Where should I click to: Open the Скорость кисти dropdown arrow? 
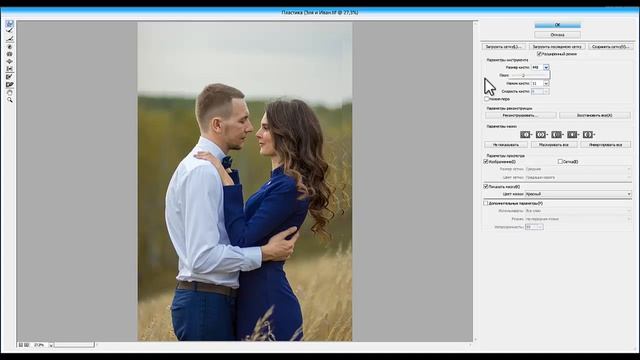[546, 91]
